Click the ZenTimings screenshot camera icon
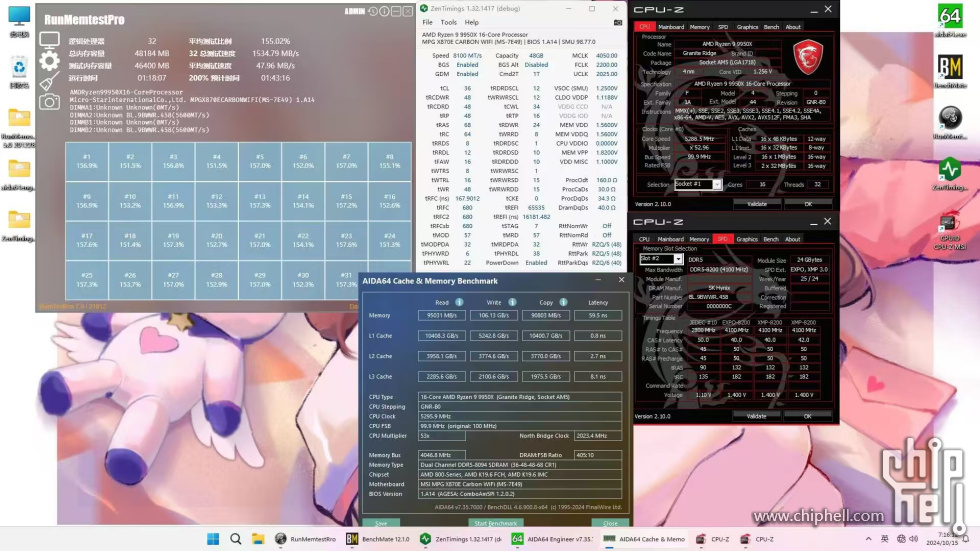Viewport: 980px width, 551px height. point(618,22)
